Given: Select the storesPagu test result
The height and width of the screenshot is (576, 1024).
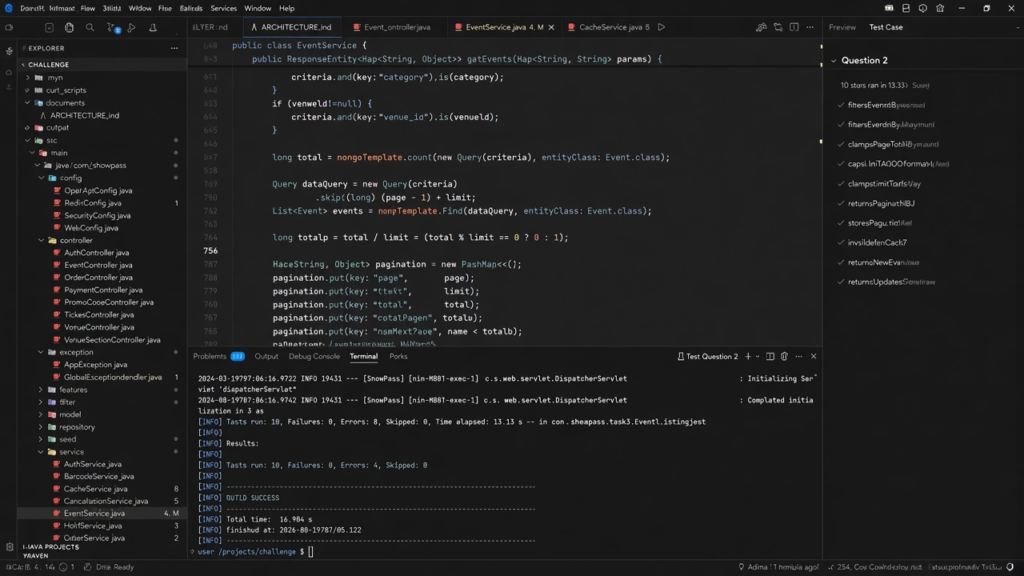Looking at the screenshot, I should [x=880, y=223].
